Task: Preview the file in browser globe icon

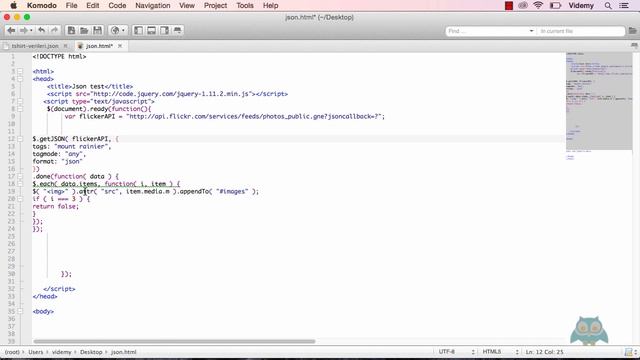Action: pyautogui.click(x=115, y=31)
